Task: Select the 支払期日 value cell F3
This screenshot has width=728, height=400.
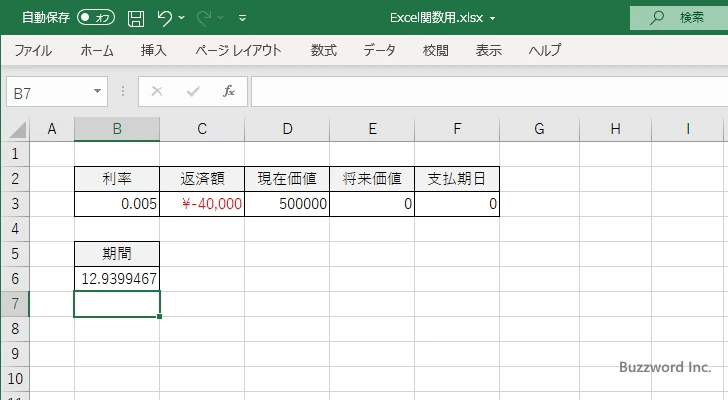Action: 457,204
